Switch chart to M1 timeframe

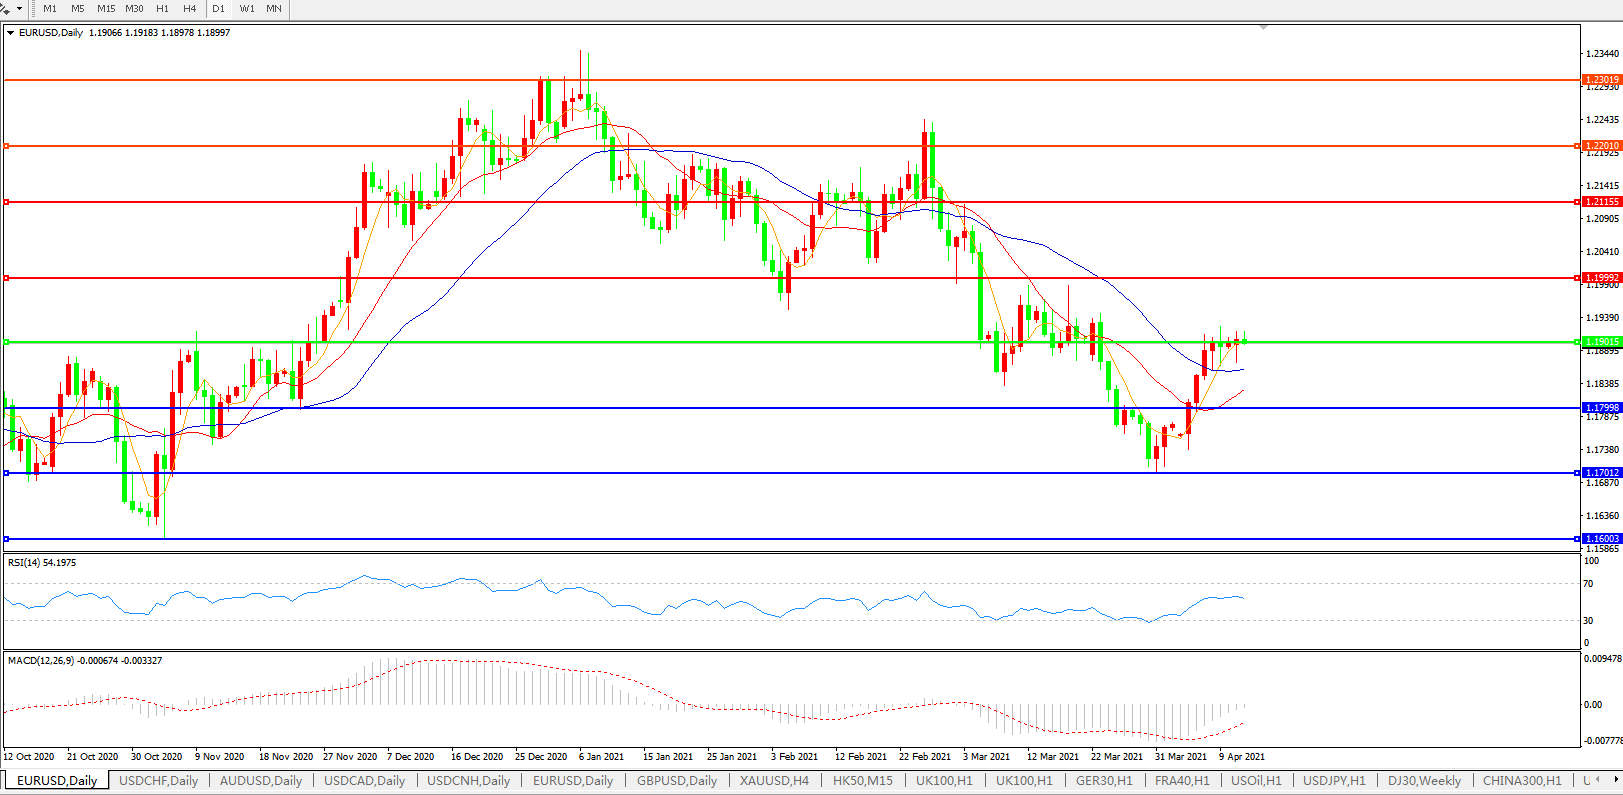pyautogui.click(x=50, y=8)
